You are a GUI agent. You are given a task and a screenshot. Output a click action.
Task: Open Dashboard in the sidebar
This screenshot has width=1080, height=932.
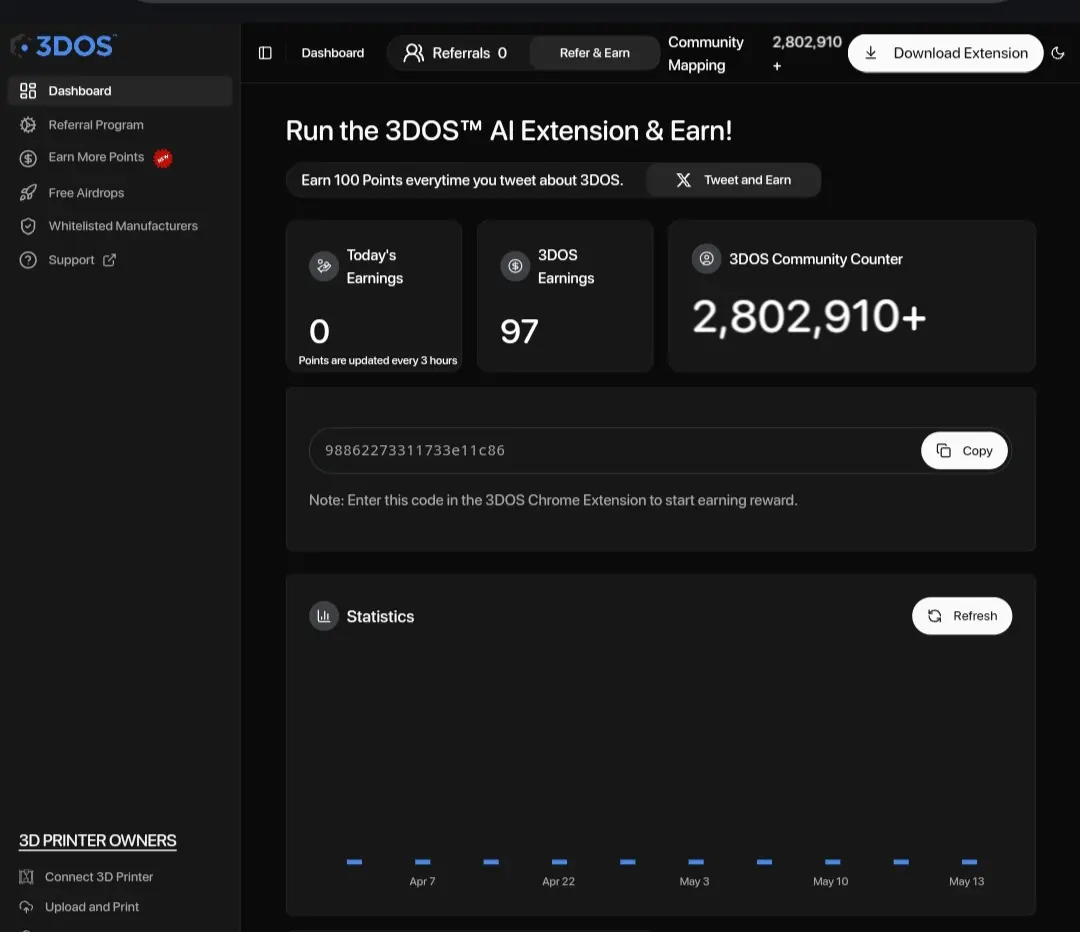click(120, 91)
